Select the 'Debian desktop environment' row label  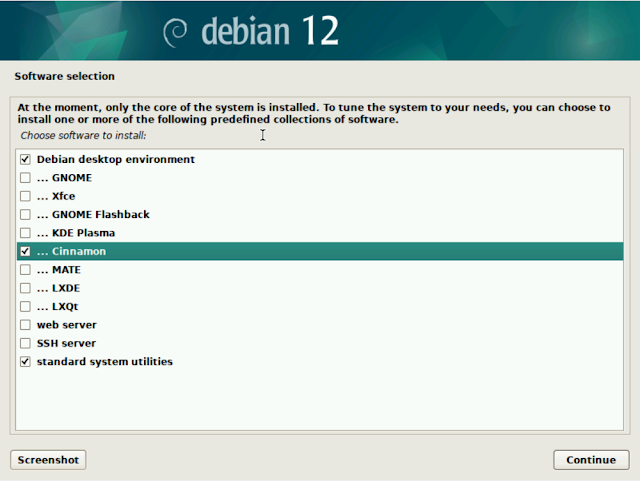click(x=116, y=159)
